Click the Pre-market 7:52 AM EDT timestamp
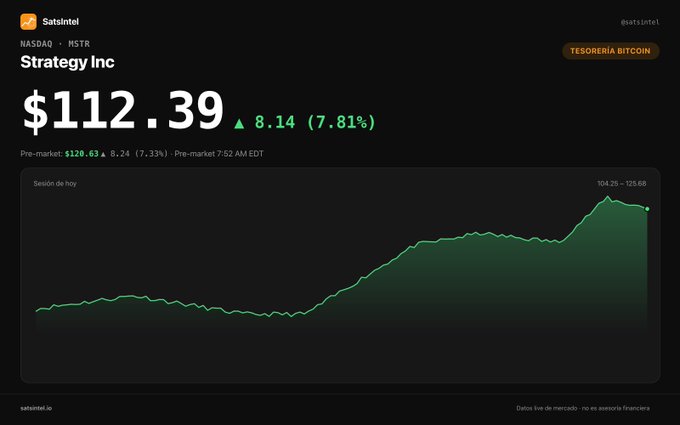Viewport: 680px width, 425px height. (219, 154)
